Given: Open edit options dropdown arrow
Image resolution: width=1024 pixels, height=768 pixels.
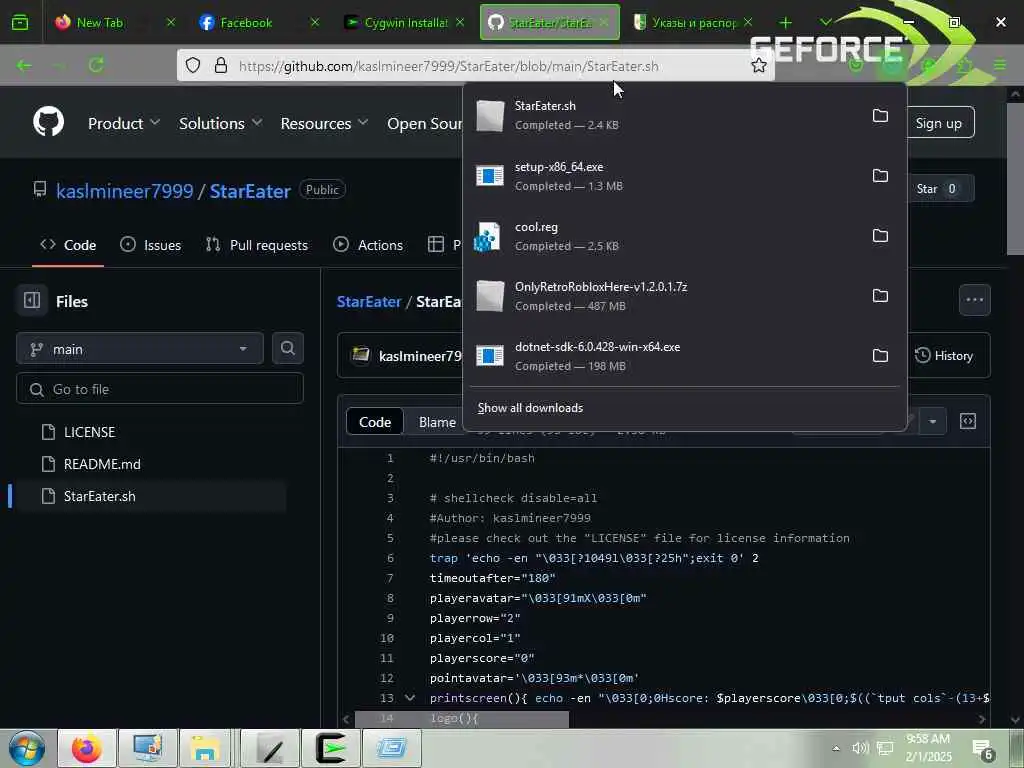Looking at the screenshot, I should point(932,422).
